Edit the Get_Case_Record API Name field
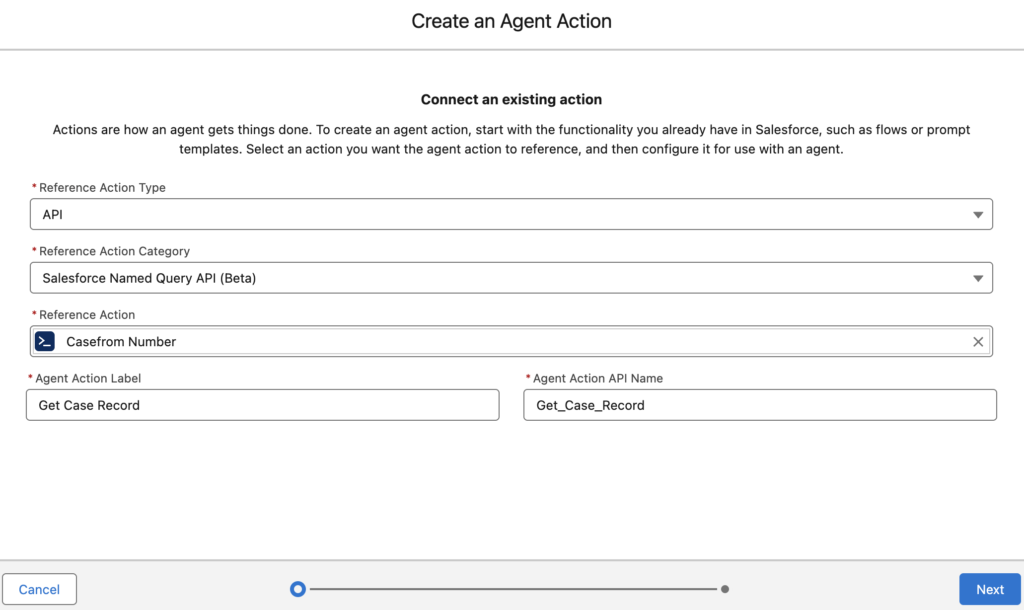The width and height of the screenshot is (1024, 610). (x=760, y=404)
